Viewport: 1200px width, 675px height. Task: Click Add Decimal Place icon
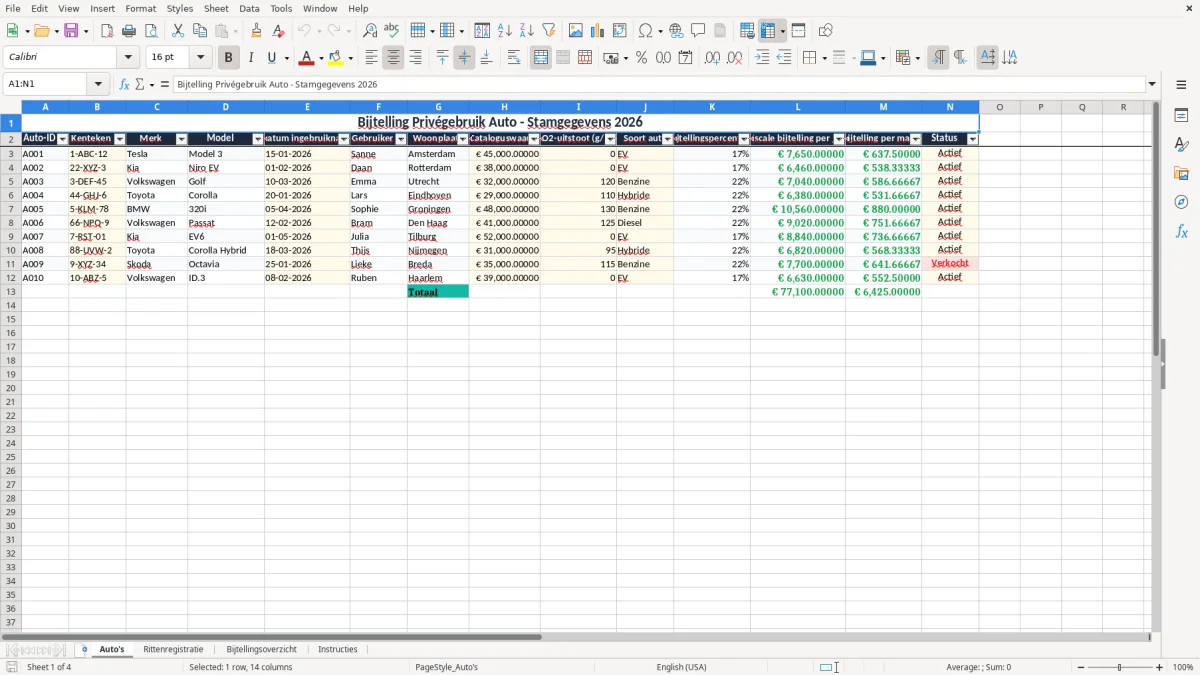click(712, 58)
